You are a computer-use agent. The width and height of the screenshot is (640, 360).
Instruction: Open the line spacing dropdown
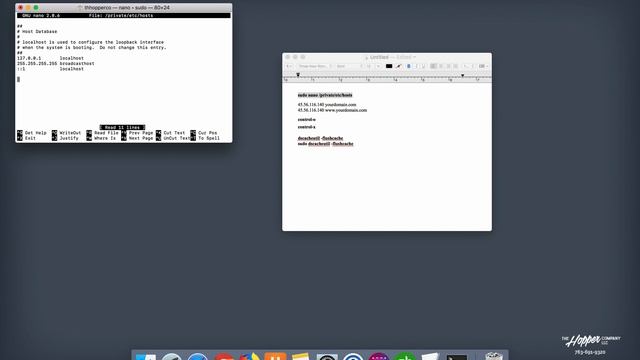468,66
